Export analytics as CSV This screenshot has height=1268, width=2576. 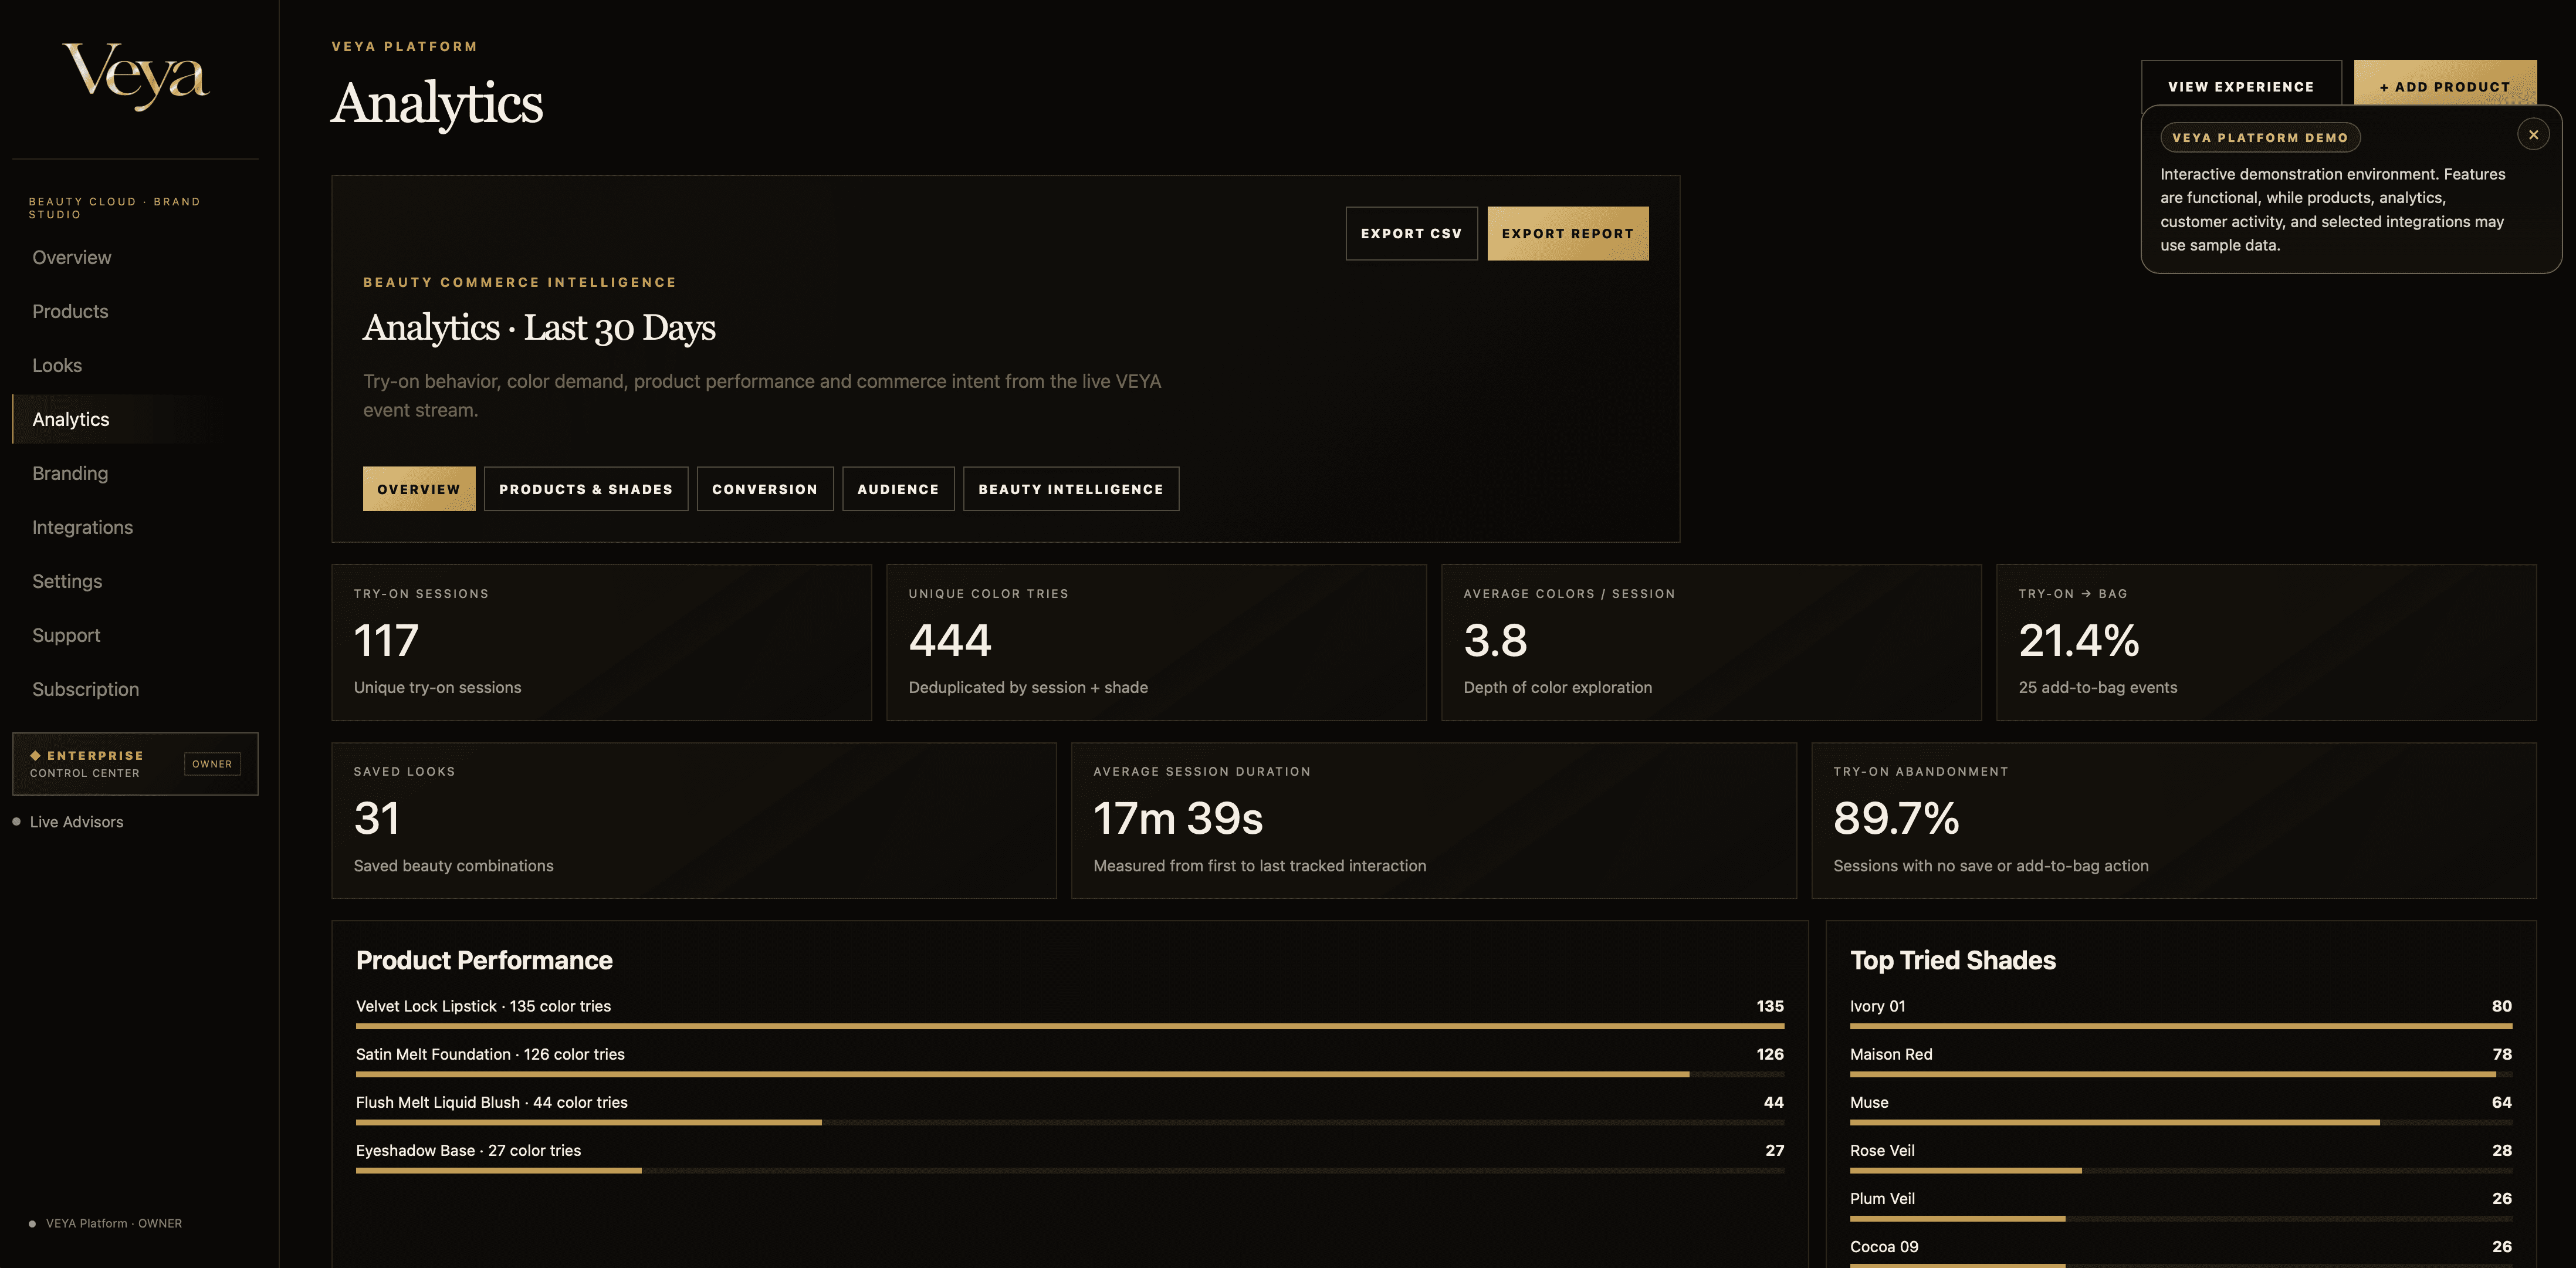pyautogui.click(x=1411, y=234)
